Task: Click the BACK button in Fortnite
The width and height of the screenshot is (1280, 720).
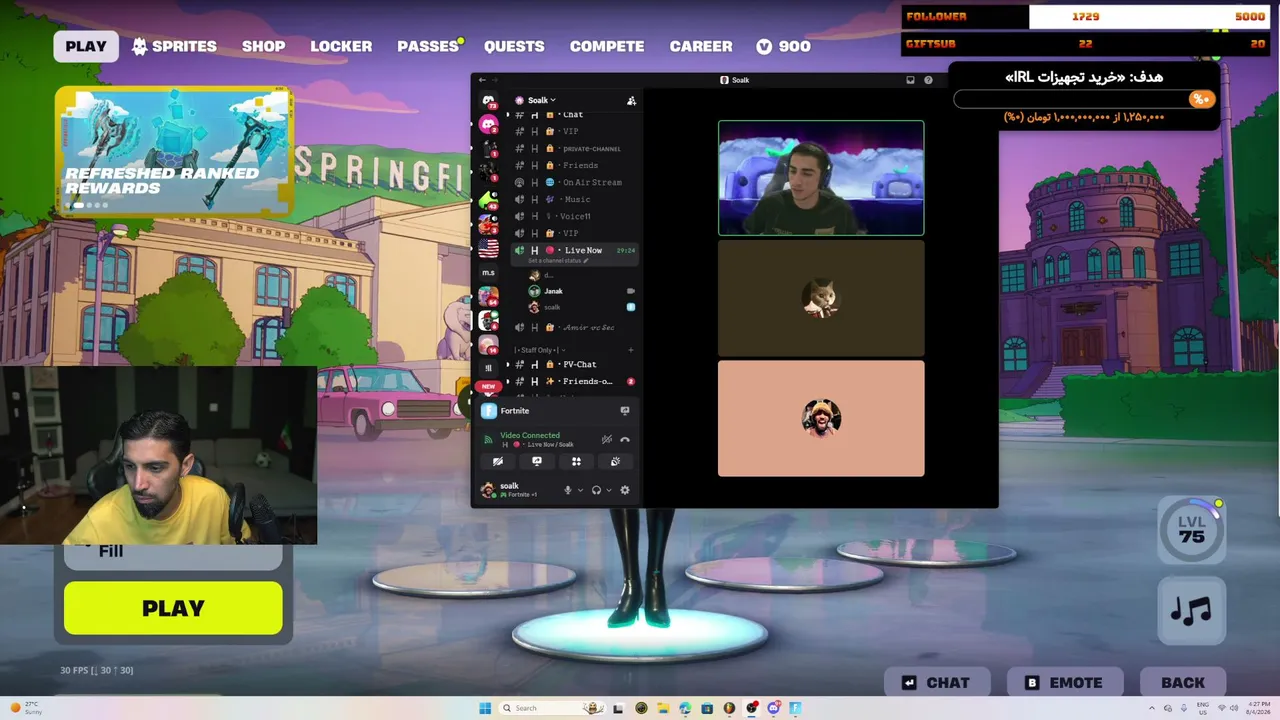Action: (x=1183, y=683)
